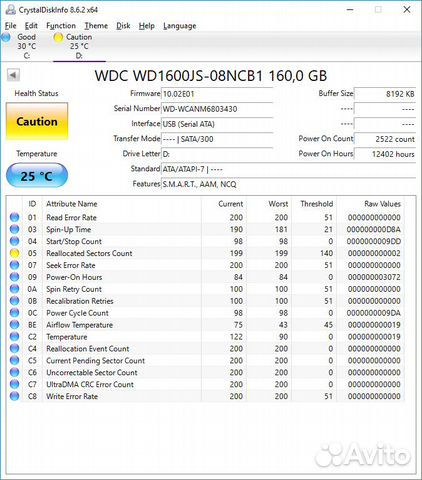Image resolution: width=422 pixels, height=480 pixels.
Task: Click the Serial Number field WD-WCANM6803430
Action: (217, 109)
